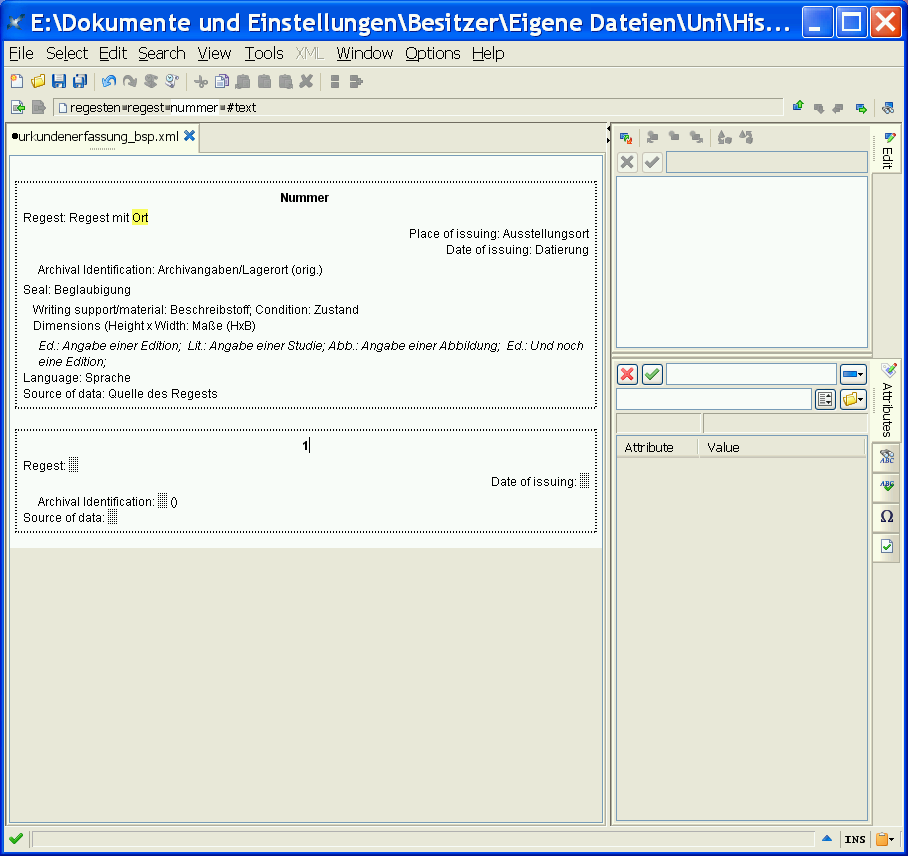Select the Edit side tab
Image resolution: width=908 pixels, height=856 pixels.
[887, 149]
